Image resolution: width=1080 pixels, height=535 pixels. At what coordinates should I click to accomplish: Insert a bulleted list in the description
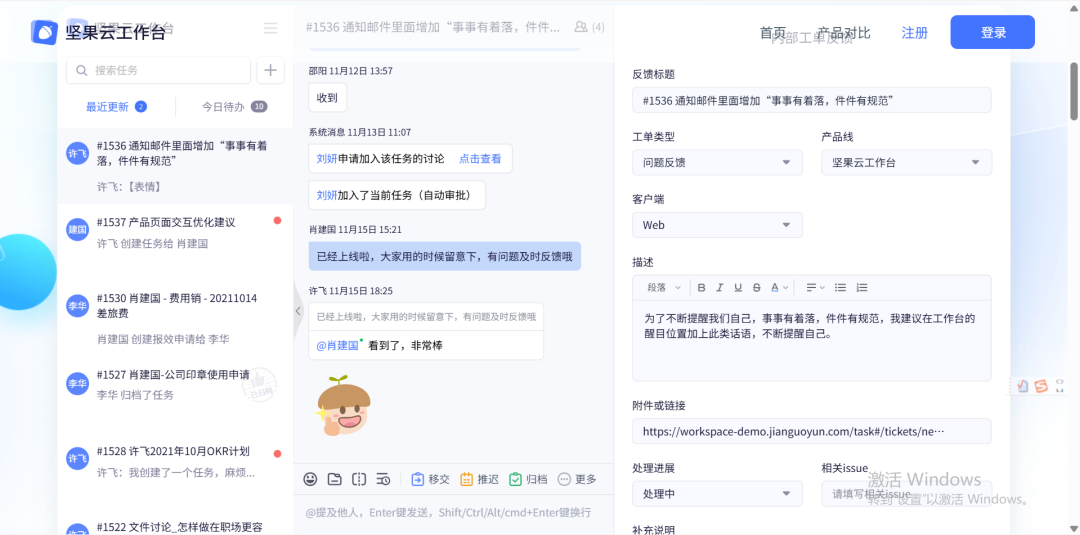click(x=840, y=287)
